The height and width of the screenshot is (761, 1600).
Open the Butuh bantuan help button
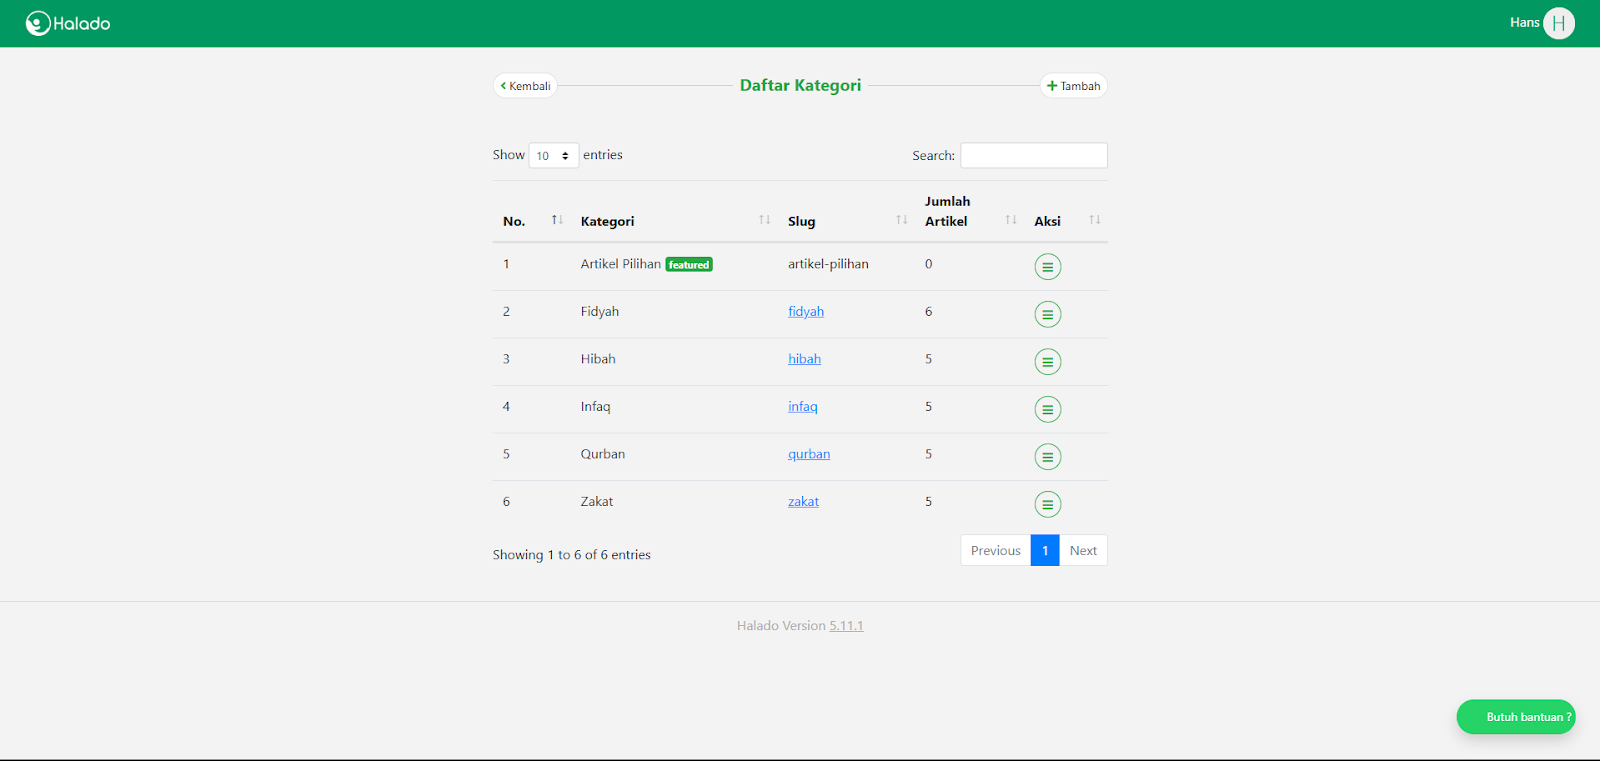pyautogui.click(x=1516, y=717)
